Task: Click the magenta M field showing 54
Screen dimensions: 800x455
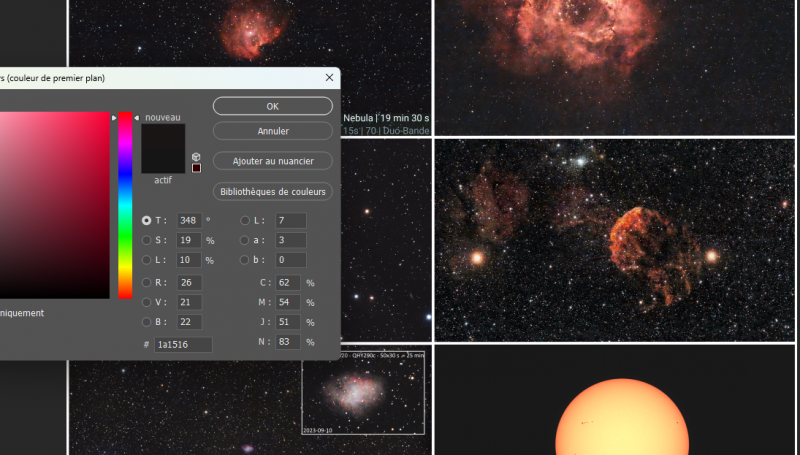Action: tap(288, 302)
